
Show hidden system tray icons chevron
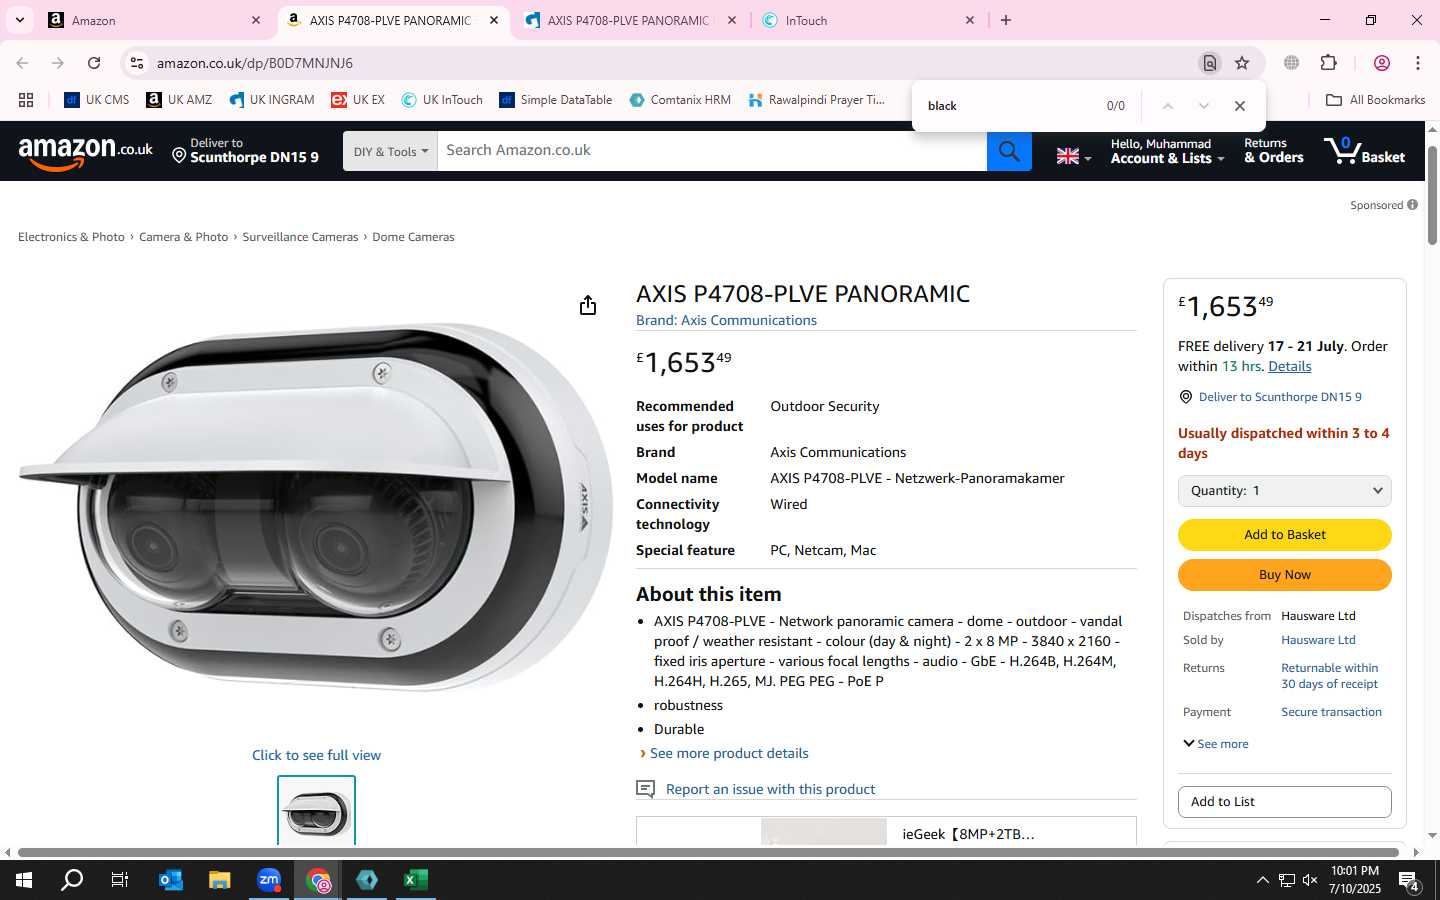point(1262,880)
